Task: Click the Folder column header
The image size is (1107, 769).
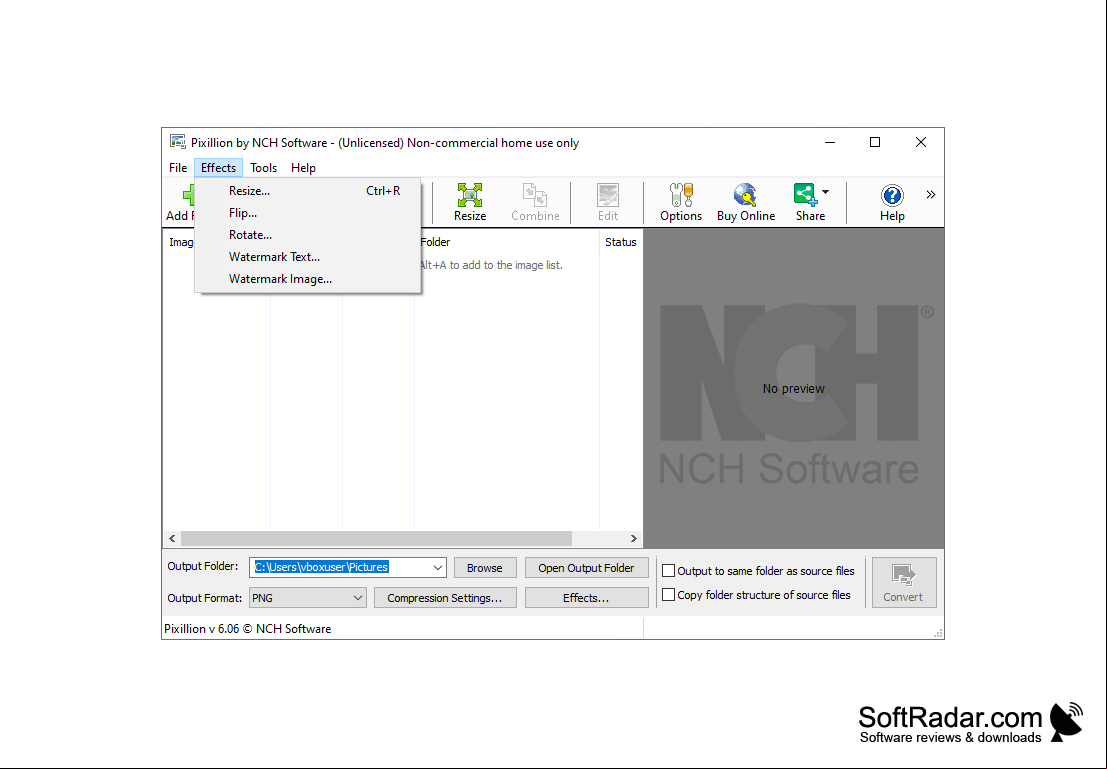Action: pos(435,242)
